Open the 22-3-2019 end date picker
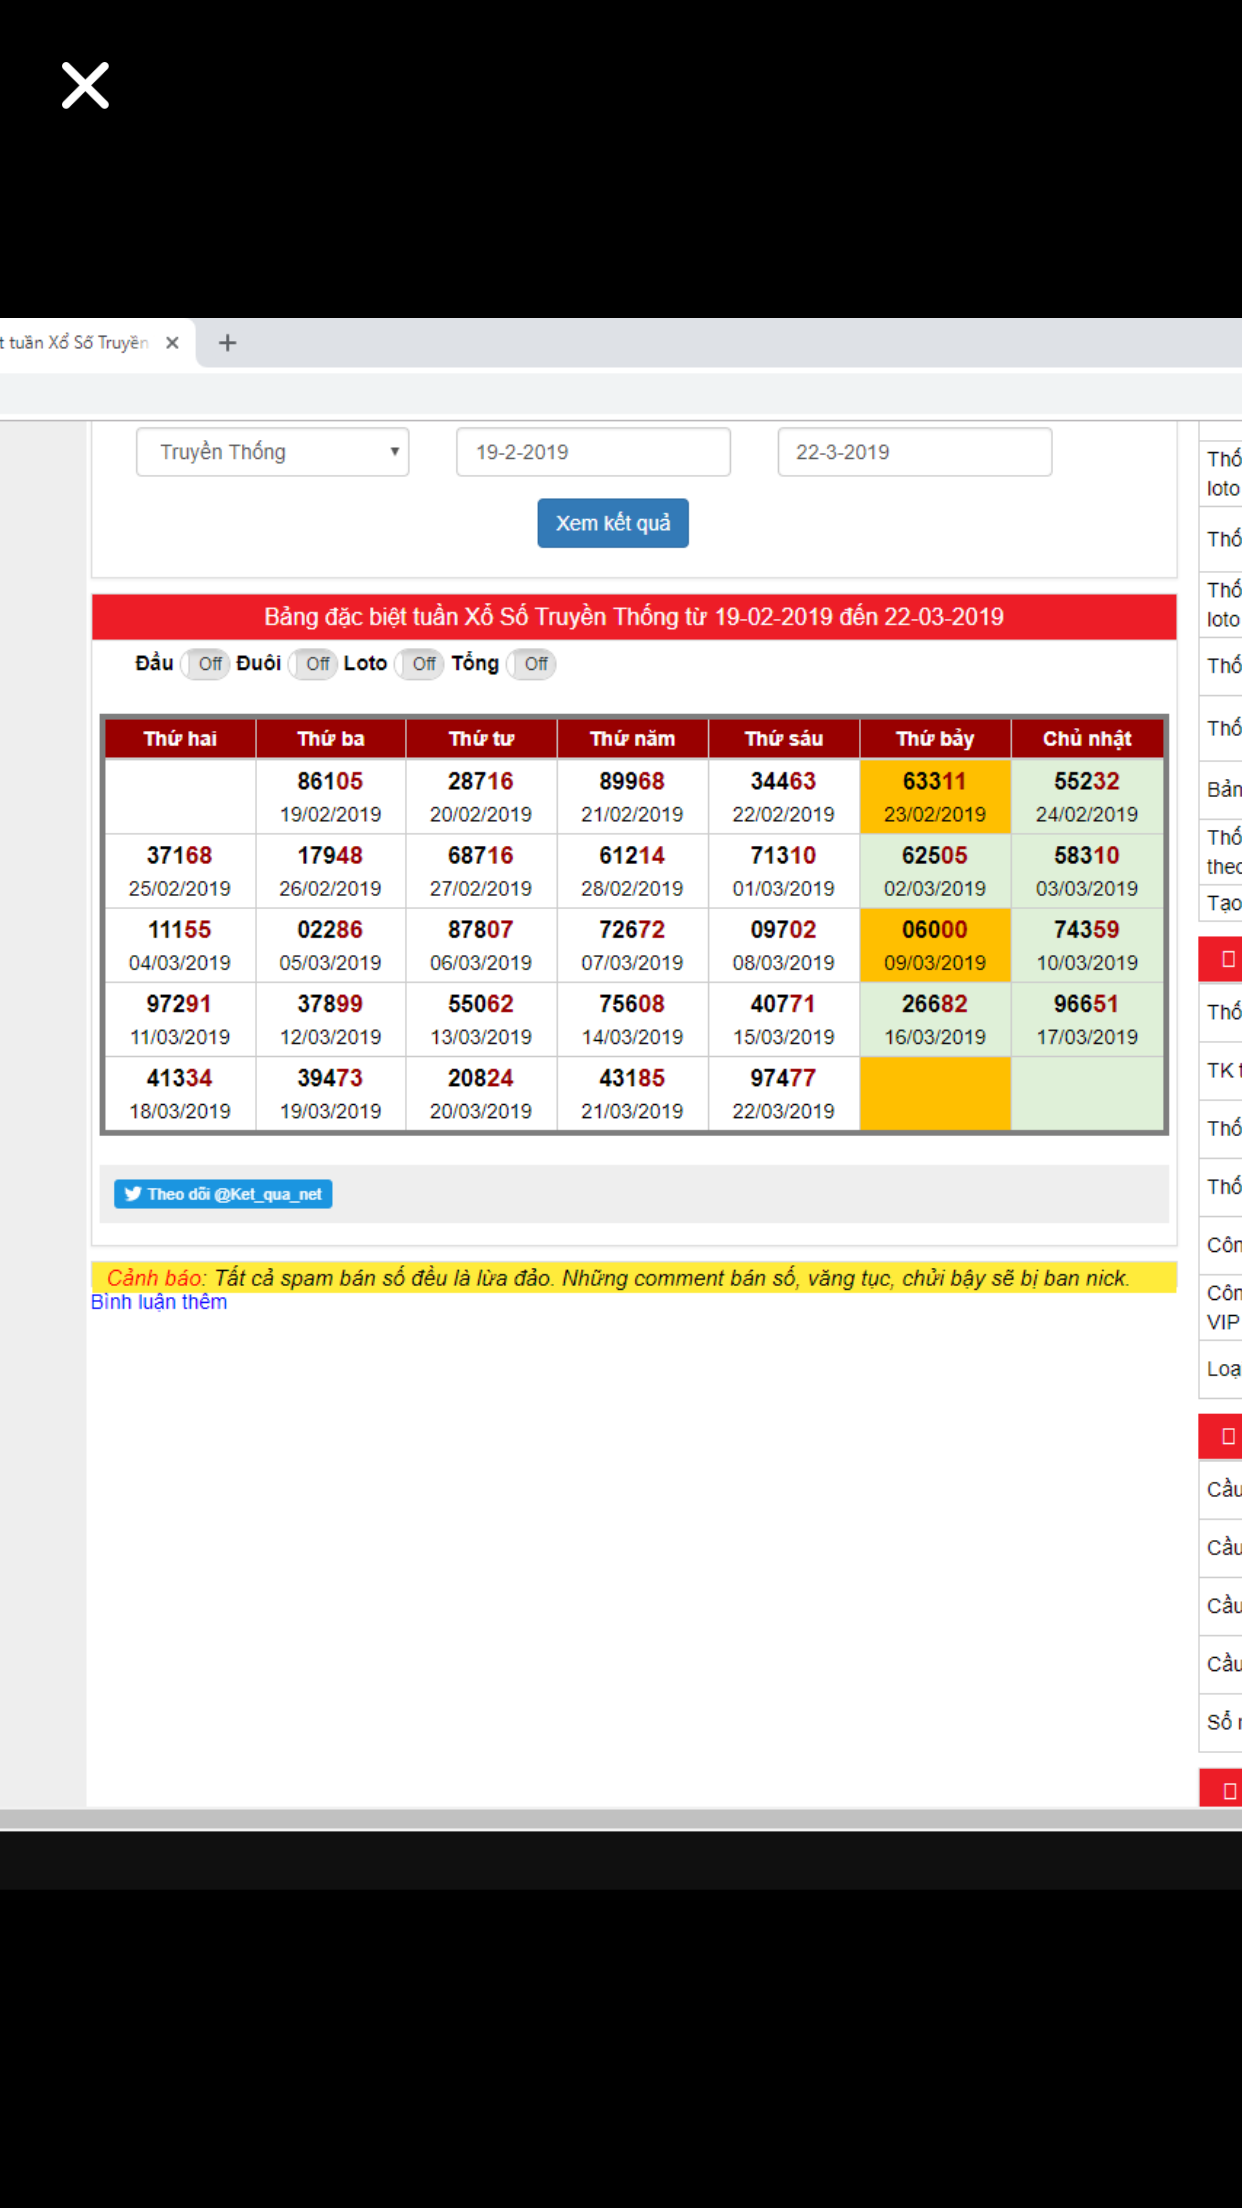The height and width of the screenshot is (2208, 1242). point(914,452)
